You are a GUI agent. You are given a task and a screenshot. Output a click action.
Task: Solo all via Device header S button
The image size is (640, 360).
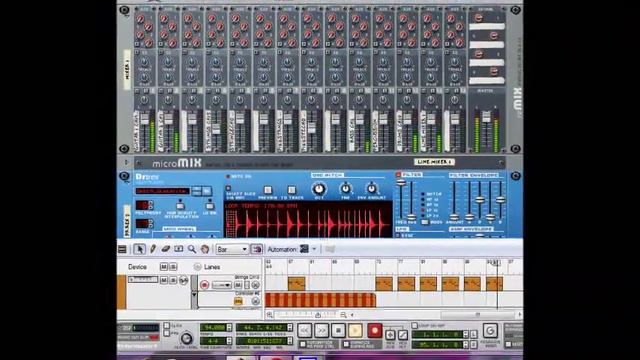(x=173, y=267)
